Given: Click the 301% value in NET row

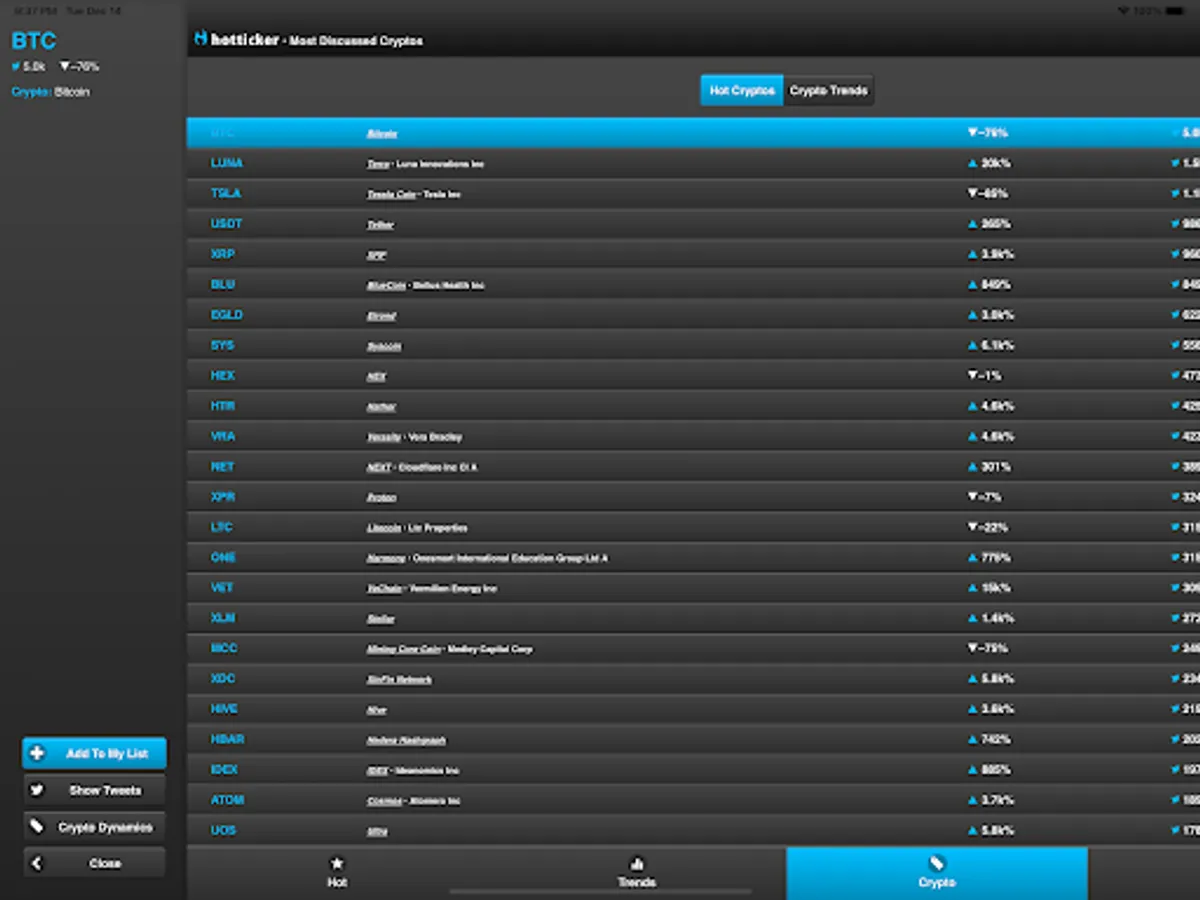Looking at the screenshot, I should [996, 467].
